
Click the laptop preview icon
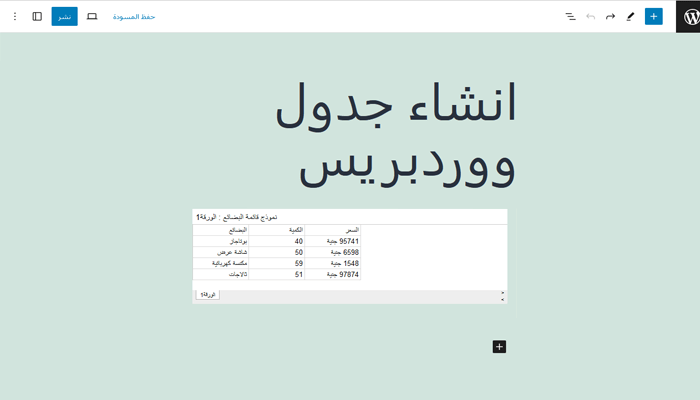[92, 17]
